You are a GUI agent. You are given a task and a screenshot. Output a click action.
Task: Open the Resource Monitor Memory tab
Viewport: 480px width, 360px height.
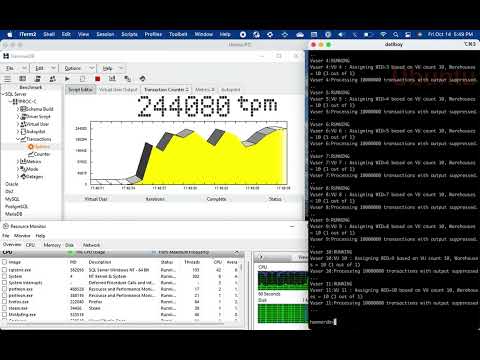point(52,245)
